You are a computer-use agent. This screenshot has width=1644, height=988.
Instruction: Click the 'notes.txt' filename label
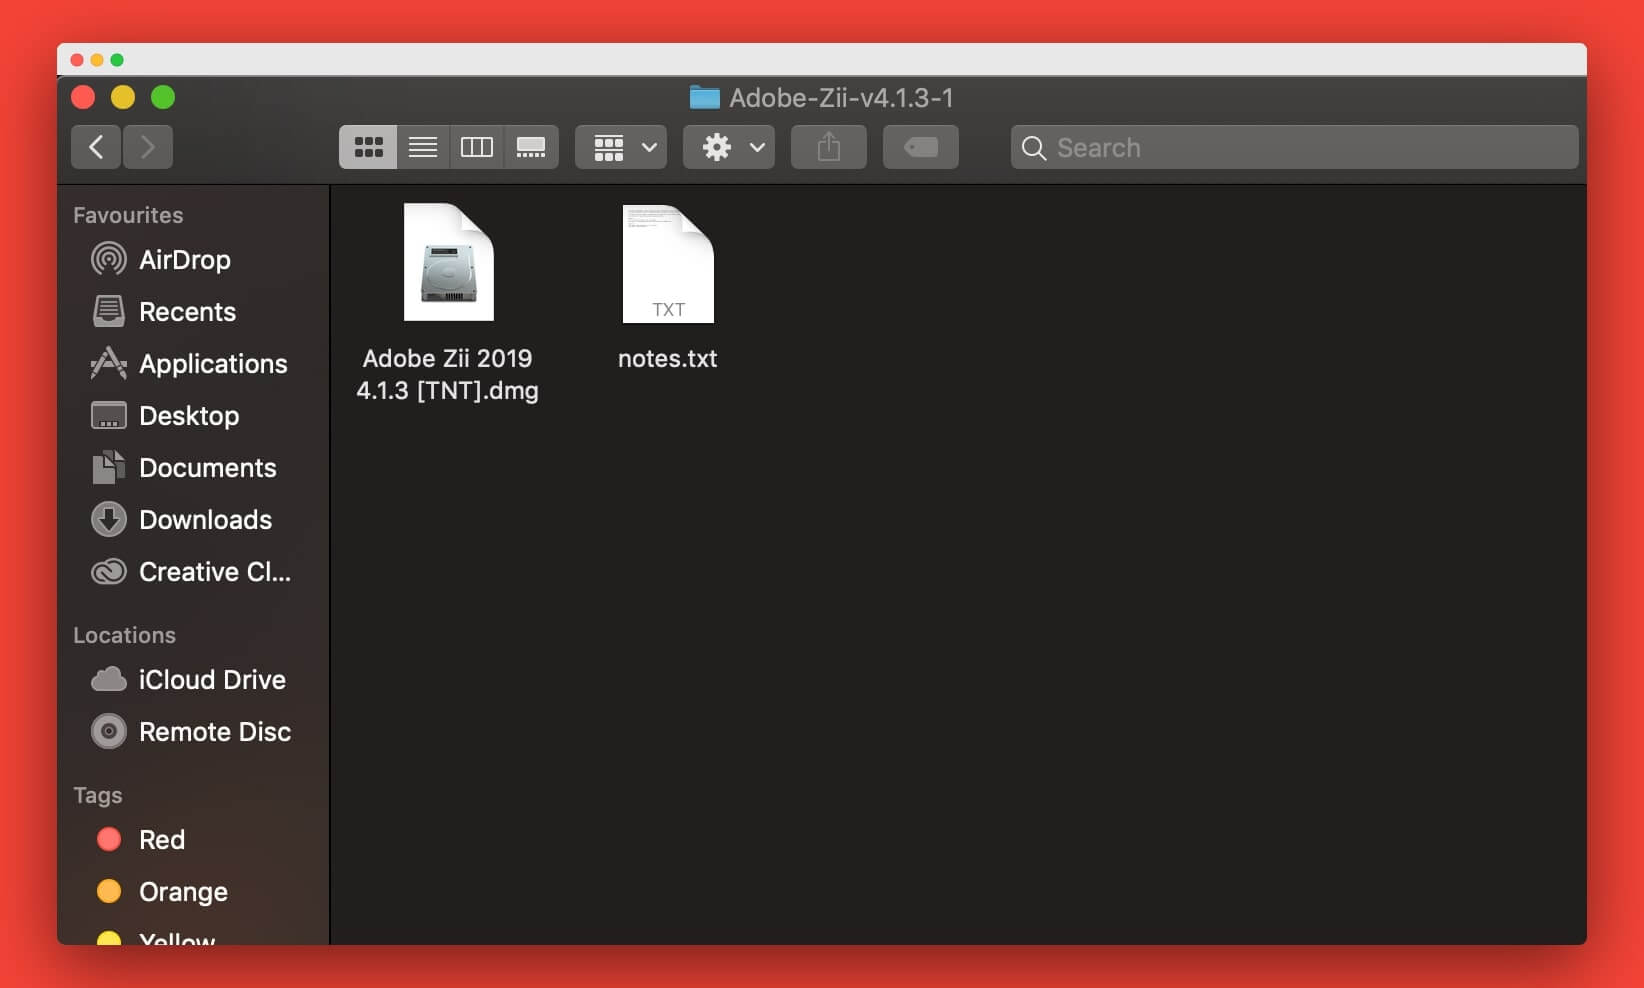coord(668,358)
